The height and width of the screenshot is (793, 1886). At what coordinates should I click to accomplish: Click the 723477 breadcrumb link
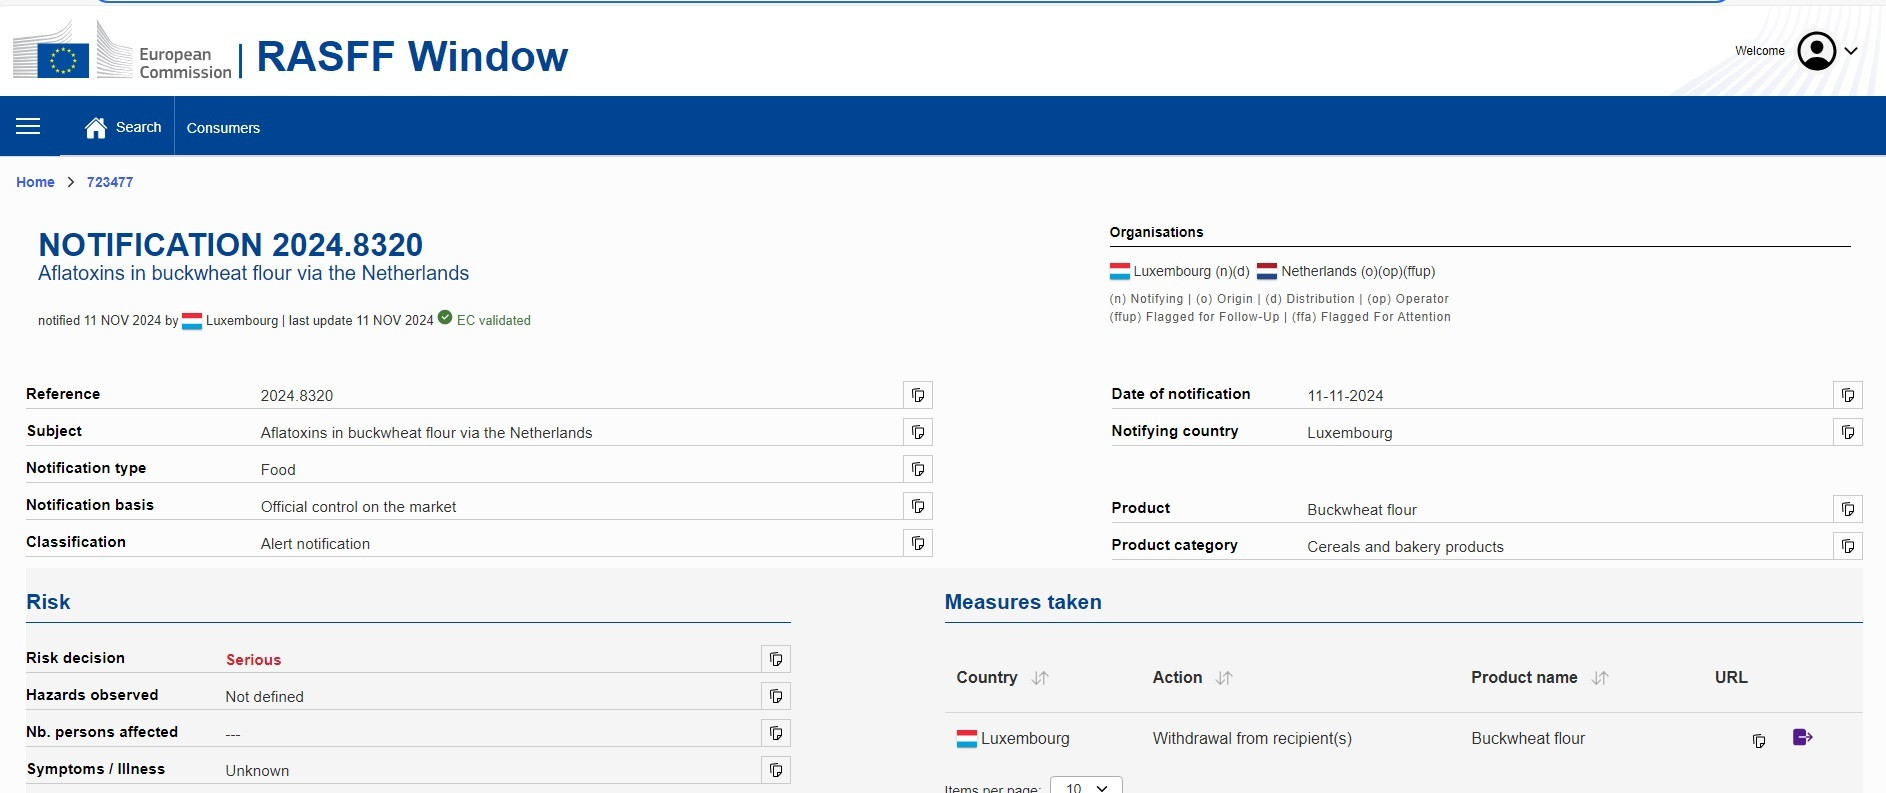110,182
